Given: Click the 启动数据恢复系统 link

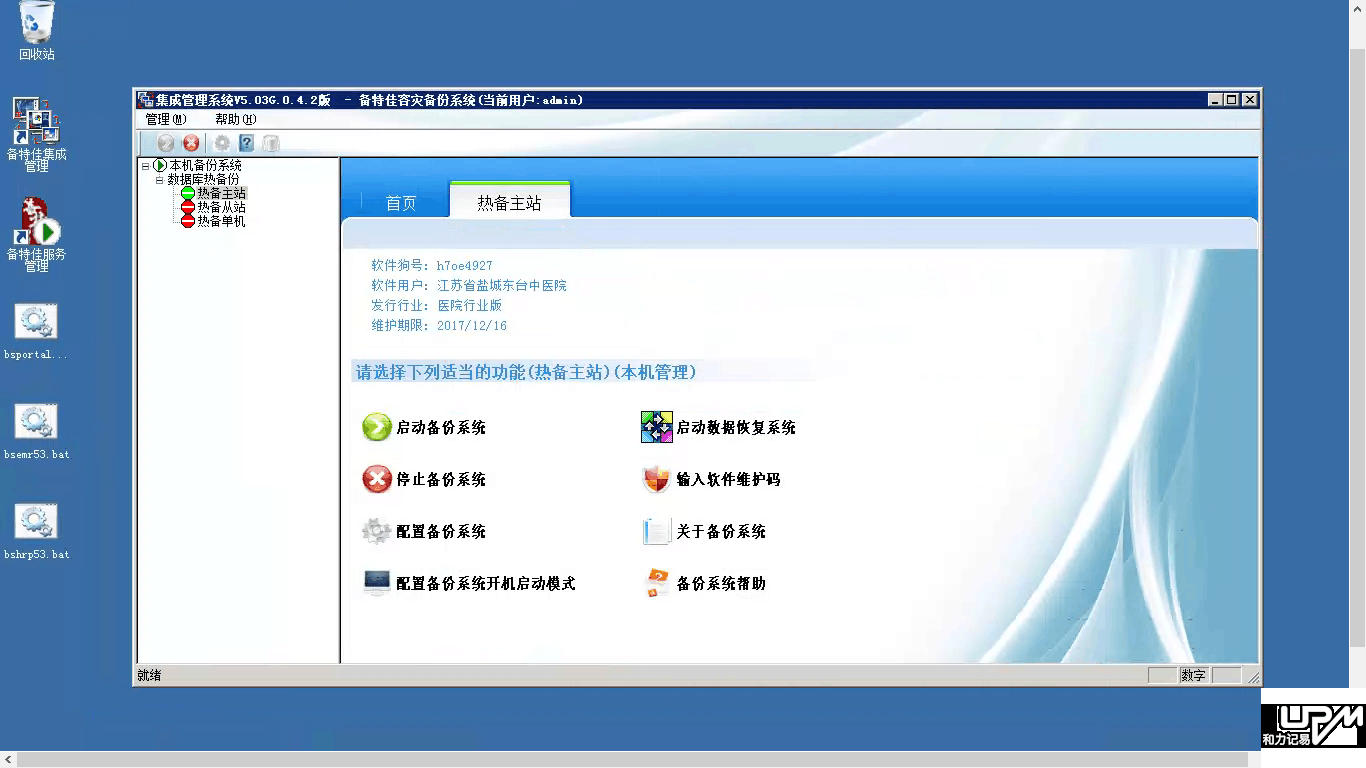Looking at the screenshot, I should pyautogui.click(x=736, y=427).
